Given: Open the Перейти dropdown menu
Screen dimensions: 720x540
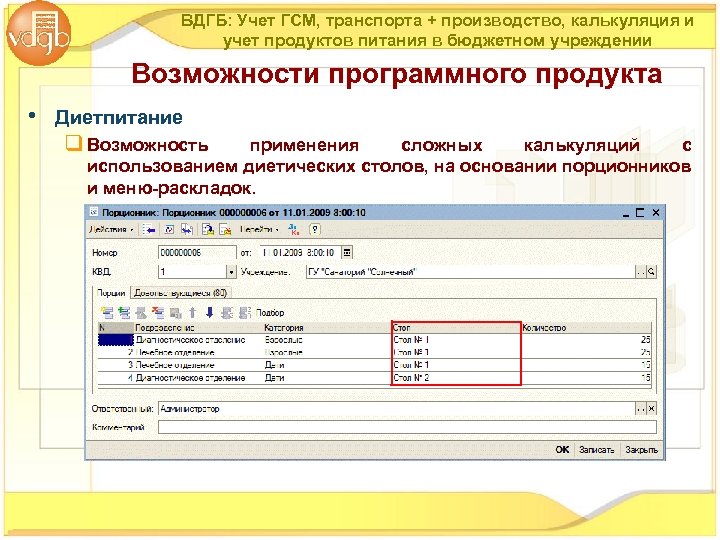Looking at the screenshot, I should pos(259,230).
